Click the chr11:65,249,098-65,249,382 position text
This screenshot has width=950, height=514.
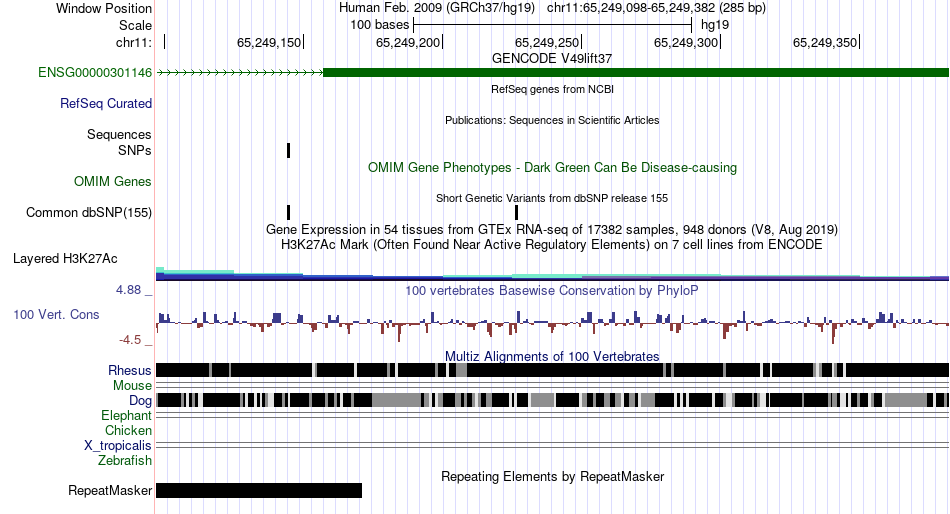pyautogui.click(x=656, y=8)
